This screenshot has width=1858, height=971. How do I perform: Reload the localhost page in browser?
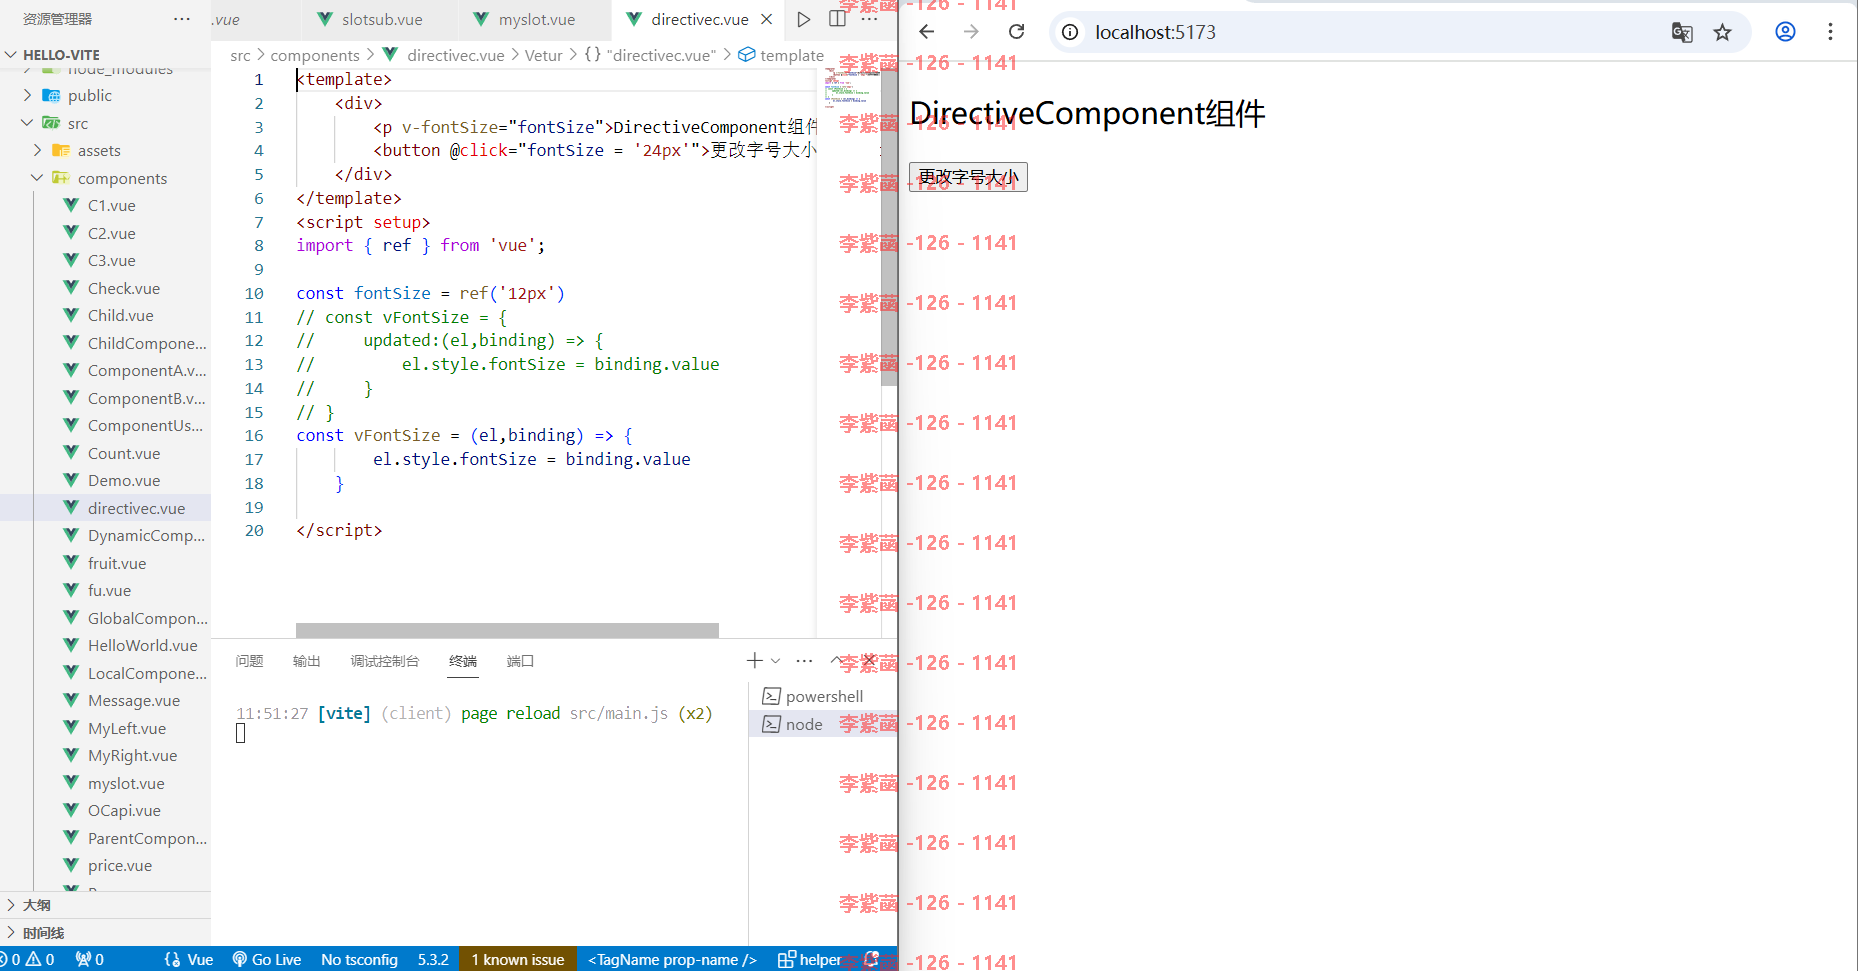[1016, 32]
